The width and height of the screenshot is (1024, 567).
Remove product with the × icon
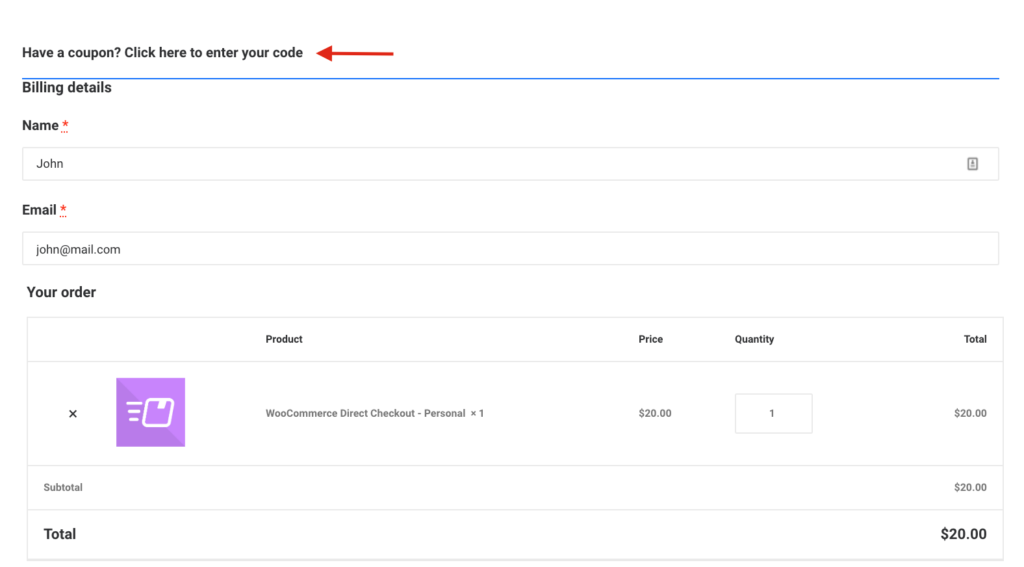click(73, 413)
